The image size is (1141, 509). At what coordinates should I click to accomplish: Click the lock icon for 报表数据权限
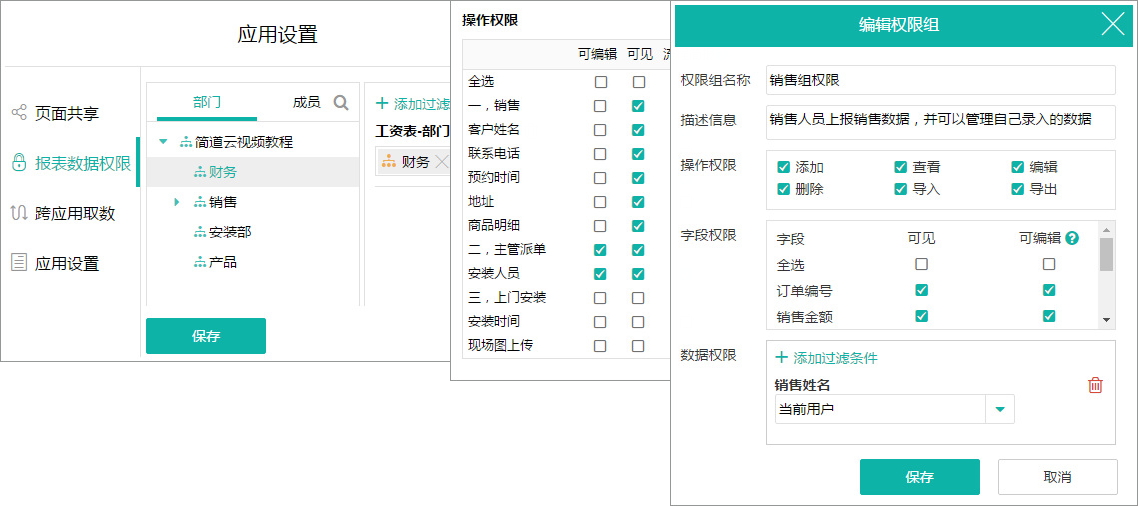(x=18, y=163)
